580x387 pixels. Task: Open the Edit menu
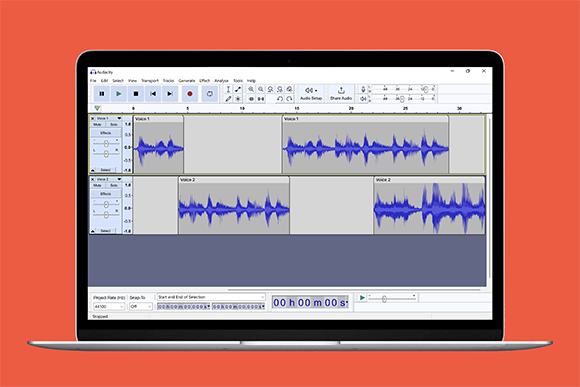[x=105, y=81]
